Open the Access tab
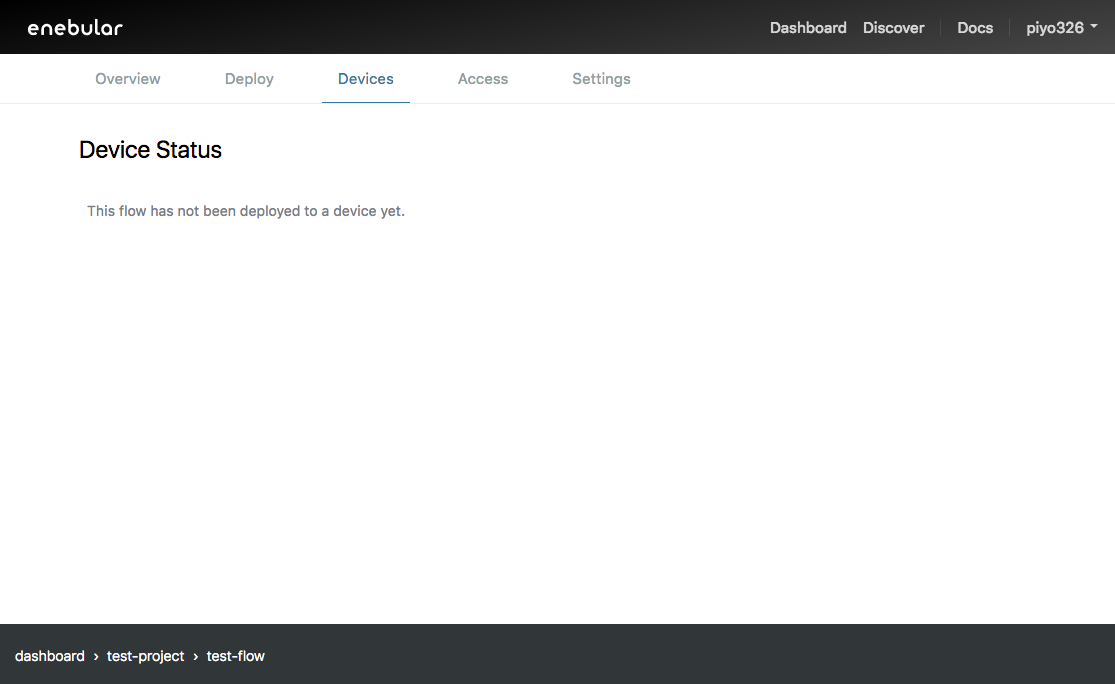The width and height of the screenshot is (1115, 684). coord(483,79)
